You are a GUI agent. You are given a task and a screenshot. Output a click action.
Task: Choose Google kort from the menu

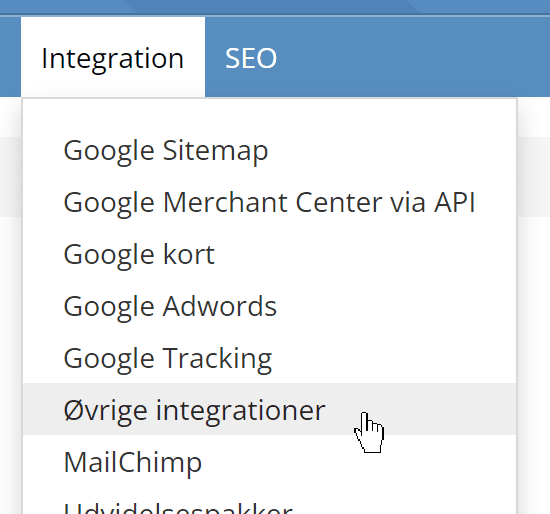269,254
